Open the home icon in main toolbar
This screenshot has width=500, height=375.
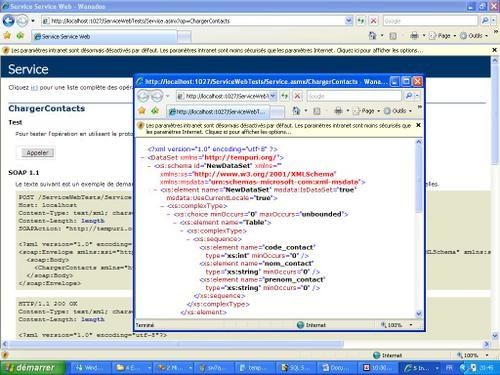372,36
